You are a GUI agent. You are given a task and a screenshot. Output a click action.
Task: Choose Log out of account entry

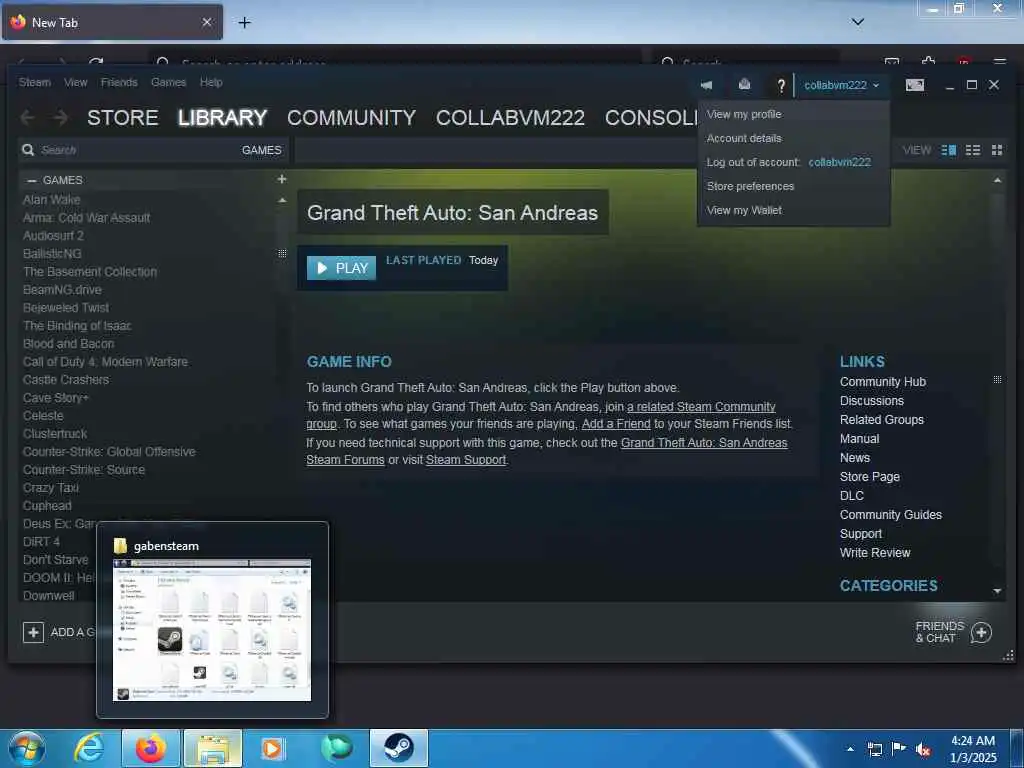[x=793, y=162]
